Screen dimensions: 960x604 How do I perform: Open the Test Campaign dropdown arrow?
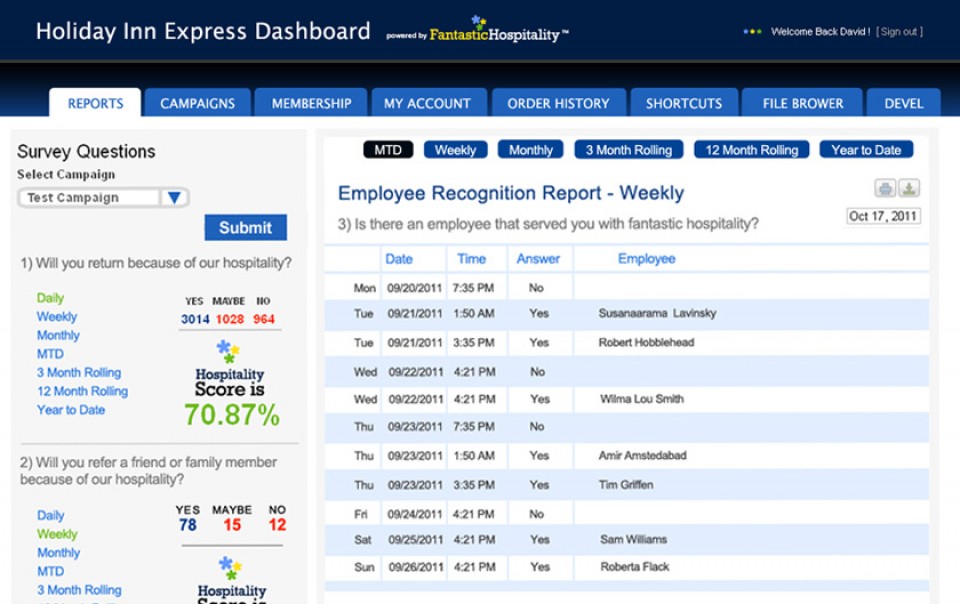coord(174,198)
